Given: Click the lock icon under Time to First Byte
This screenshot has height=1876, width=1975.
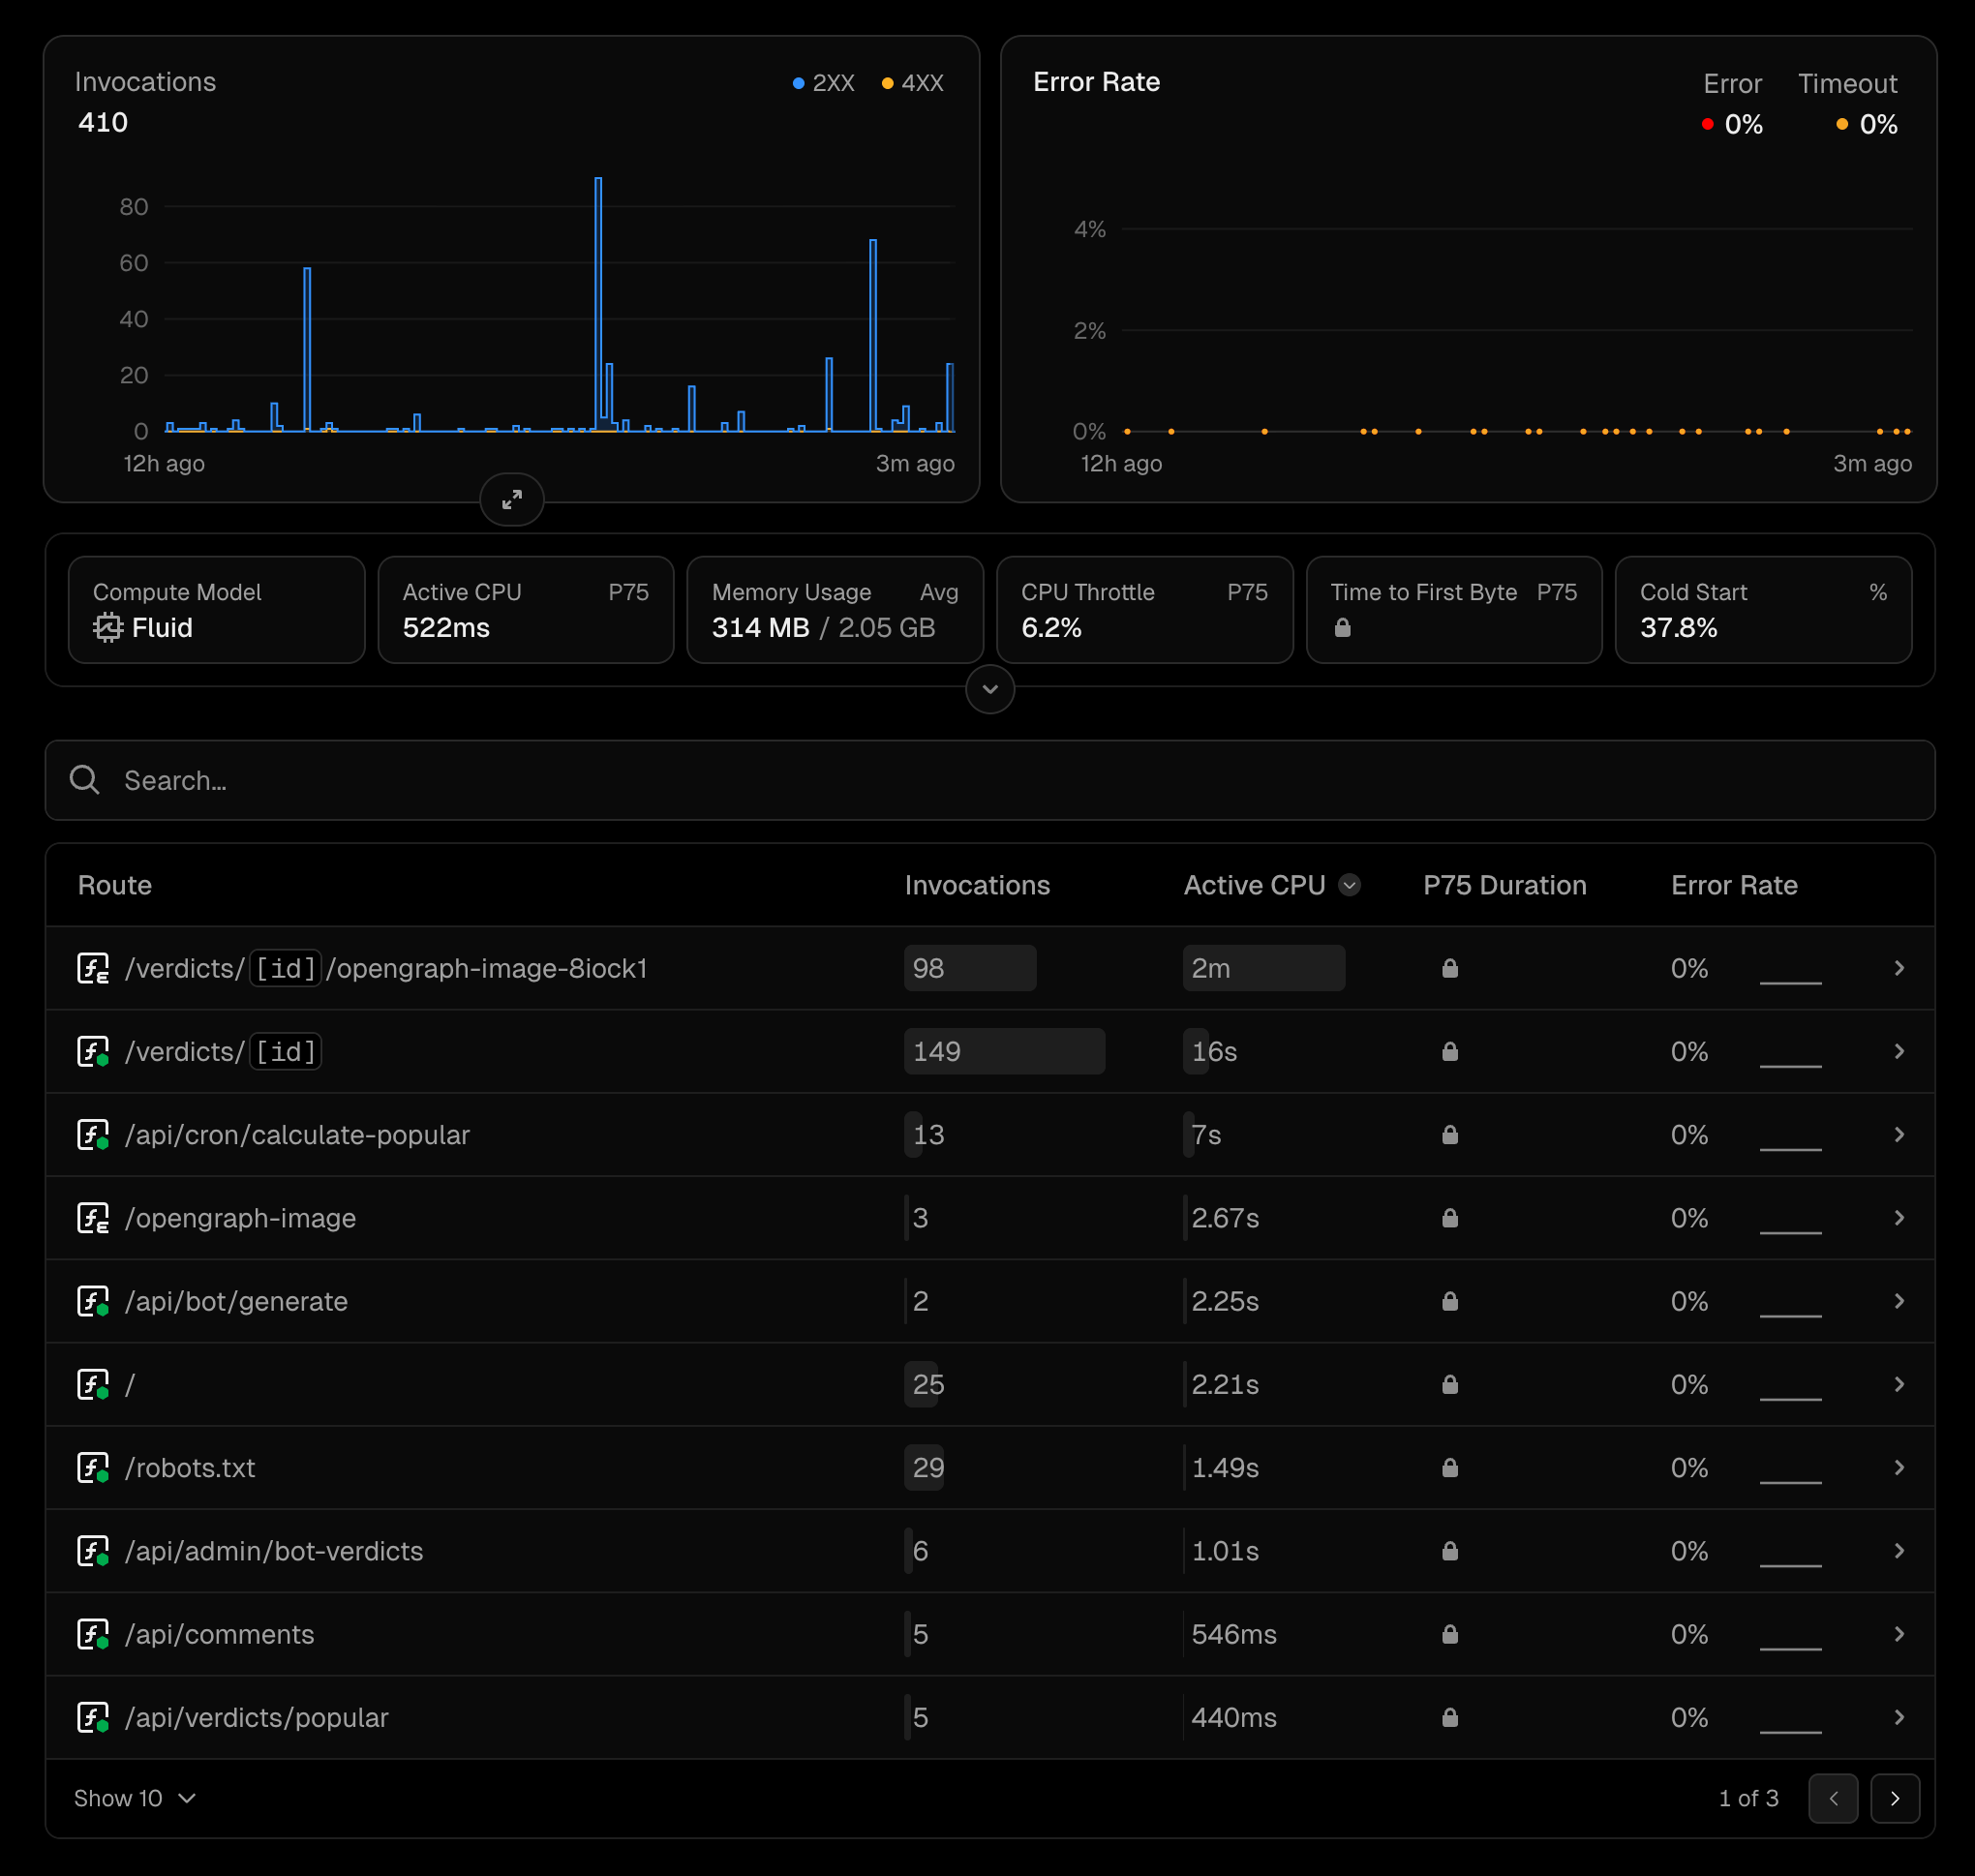Looking at the screenshot, I should tap(1342, 628).
